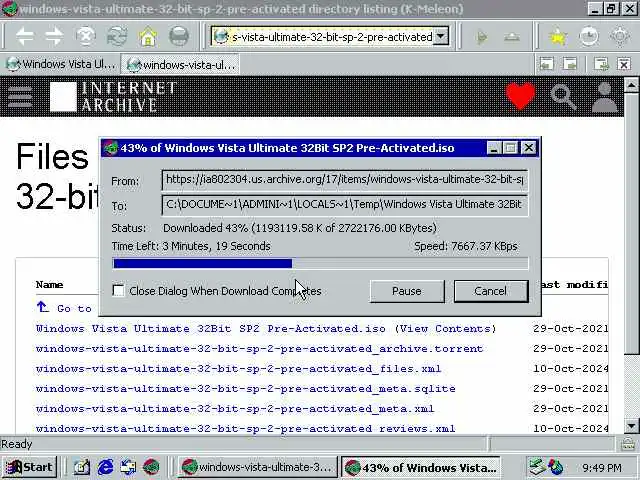Click the 'Name' column header
Viewport: 640px width, 480px height.
pyautogui.click(x=49, y=284)
